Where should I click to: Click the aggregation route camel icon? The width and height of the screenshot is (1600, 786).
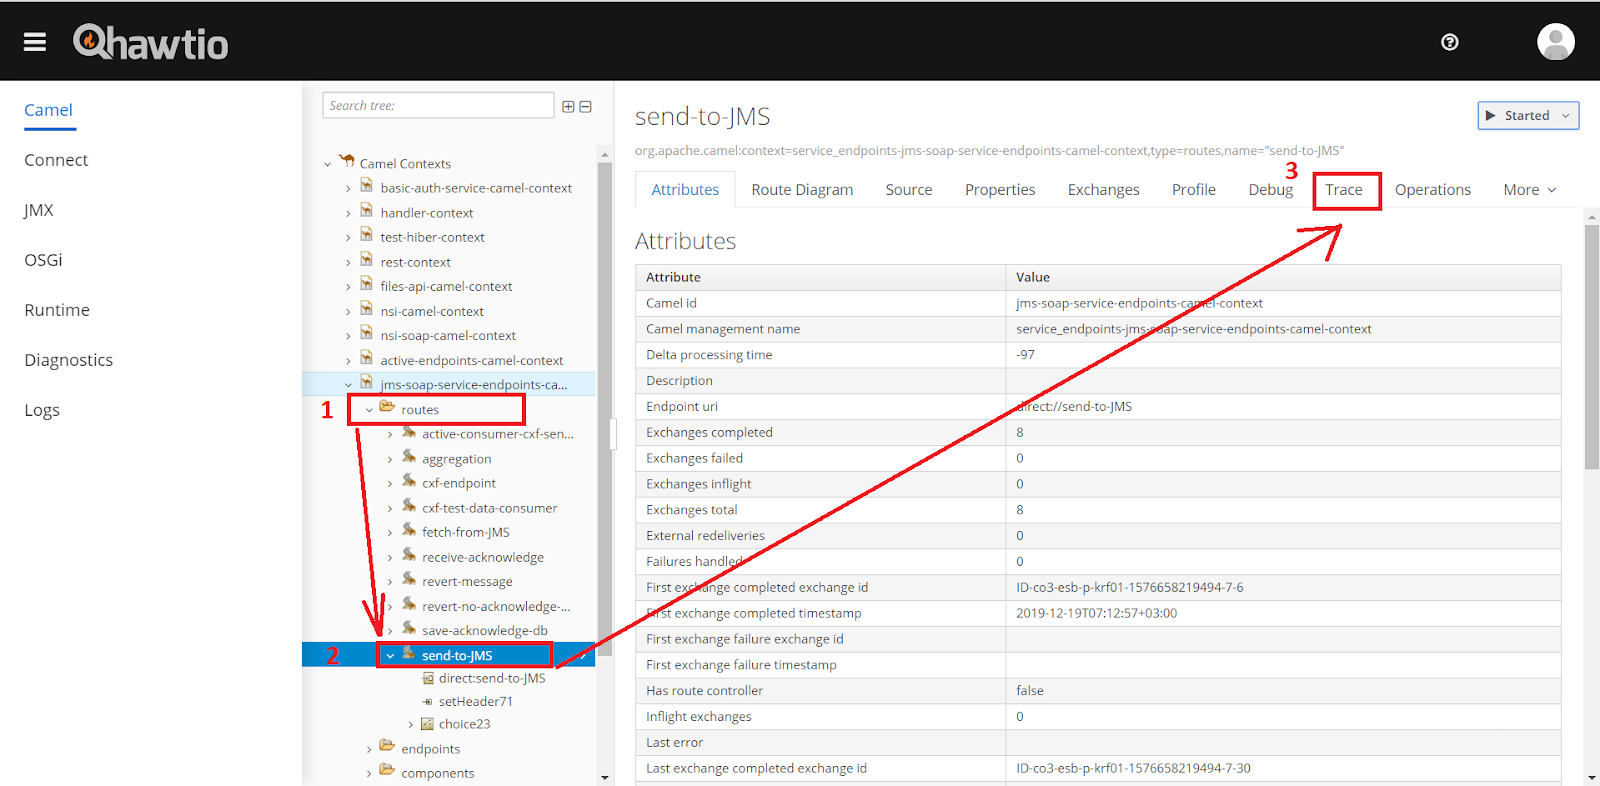tap(409, 457)
